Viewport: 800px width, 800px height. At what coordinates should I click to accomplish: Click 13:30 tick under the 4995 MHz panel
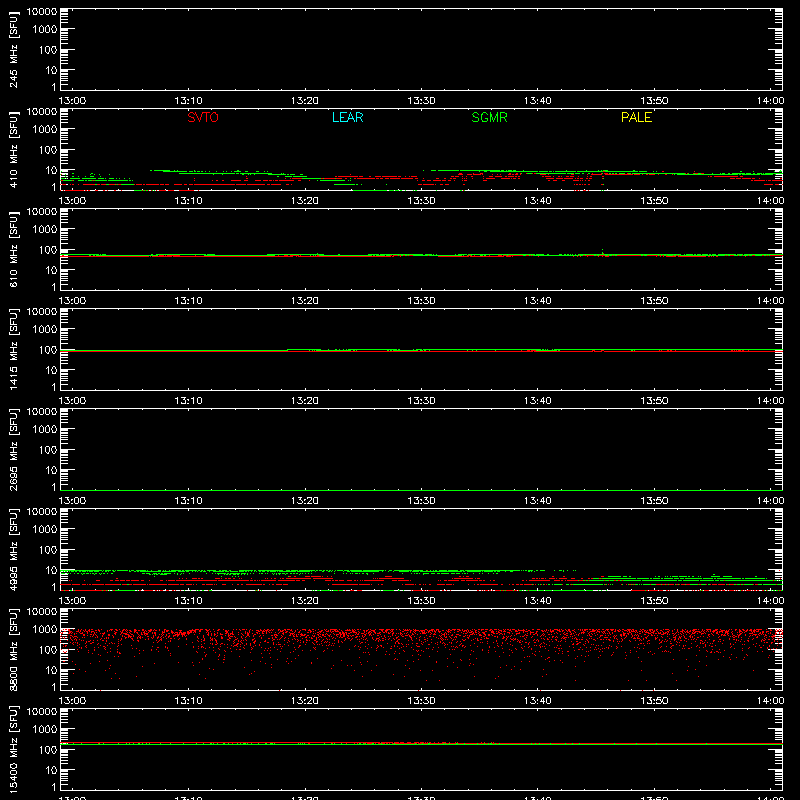(x=421, y=601)
